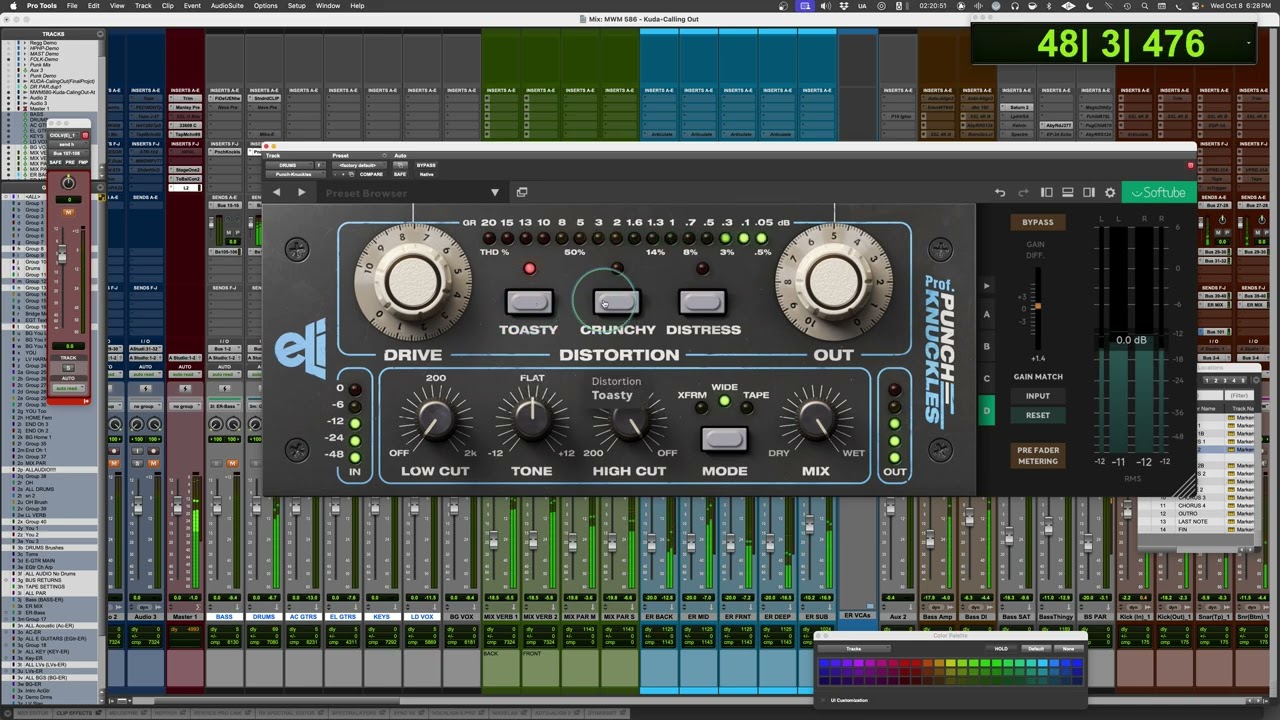The height and width of the screenshot is (720, 1280).
Task: Click COMPARE in plugin header
Action: tap(372, 174)
